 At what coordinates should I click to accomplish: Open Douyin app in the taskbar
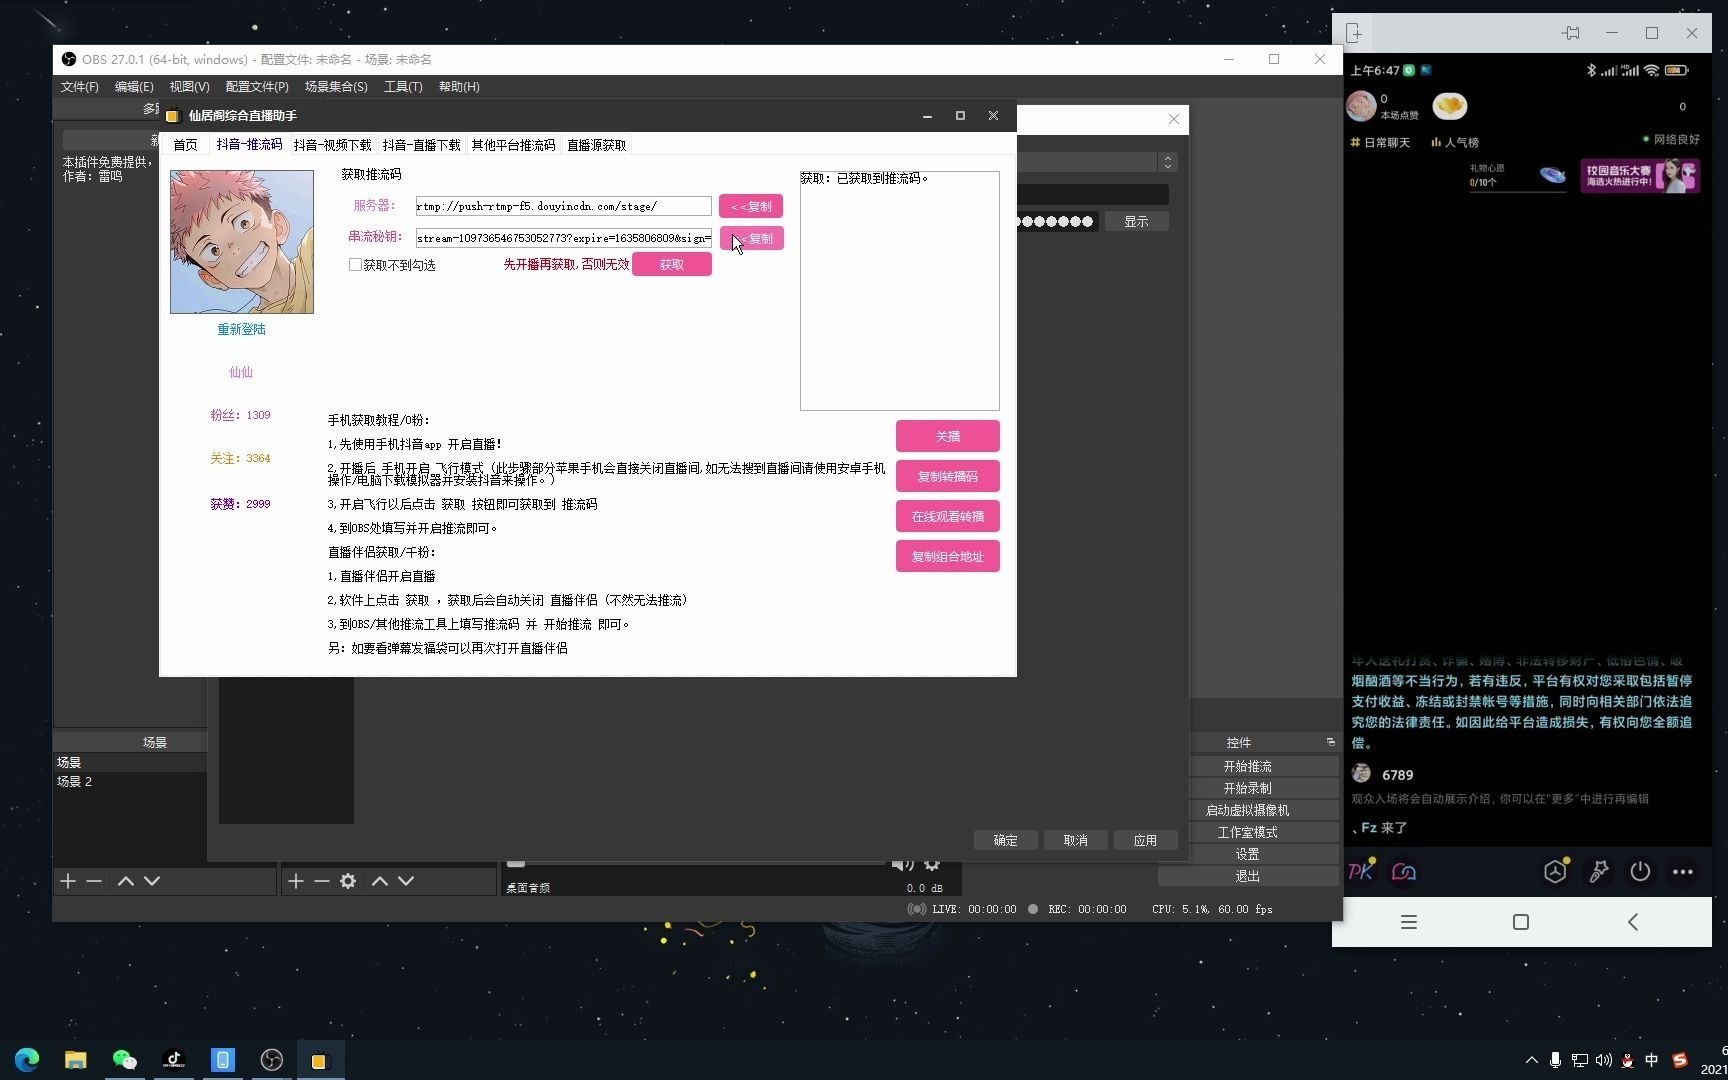(x=174, y=1060)
